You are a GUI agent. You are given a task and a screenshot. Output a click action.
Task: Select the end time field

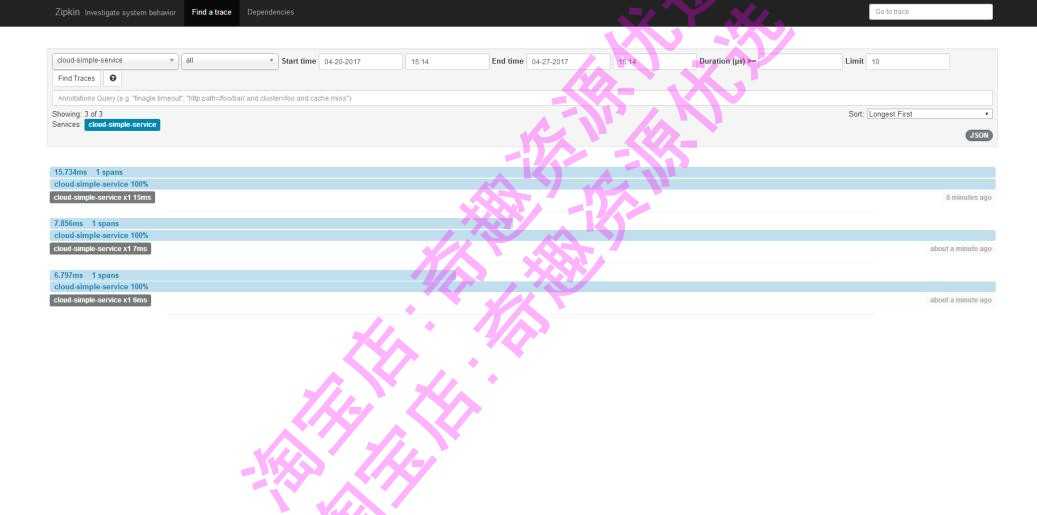(x=655, y=61)
